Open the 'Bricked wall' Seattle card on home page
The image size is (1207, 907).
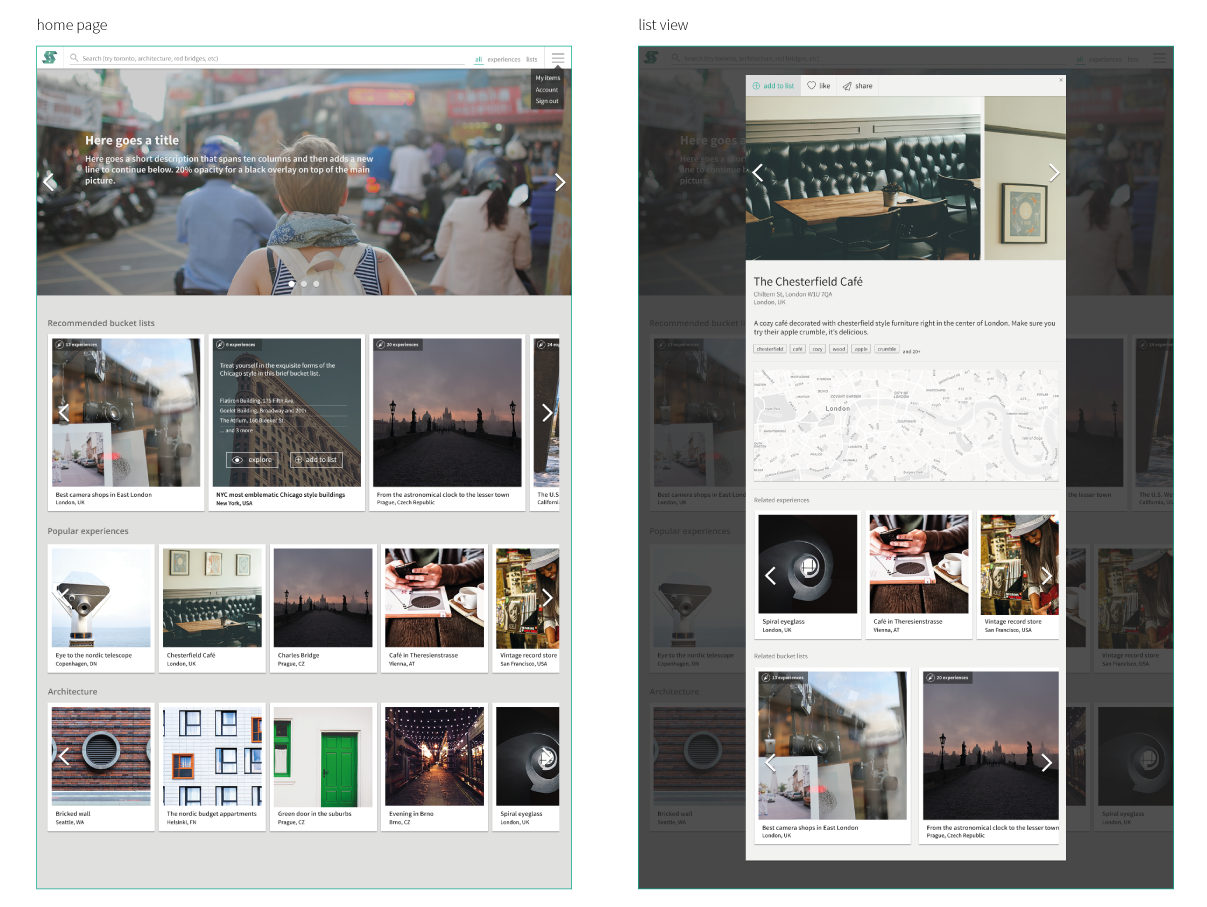pos(101,767)
